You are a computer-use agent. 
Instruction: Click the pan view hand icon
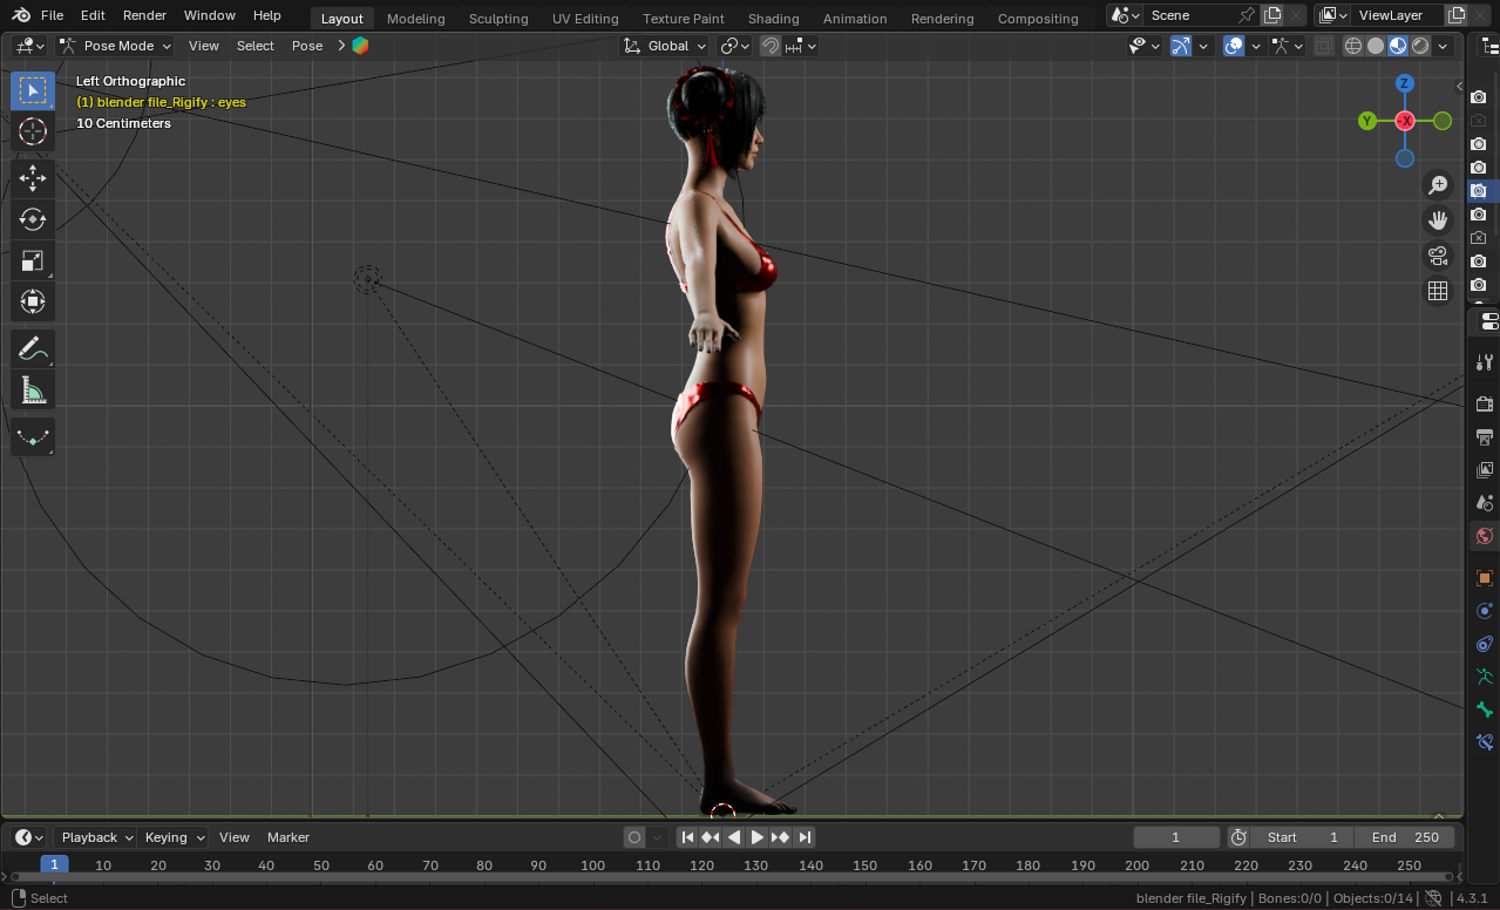(1438, 220)
